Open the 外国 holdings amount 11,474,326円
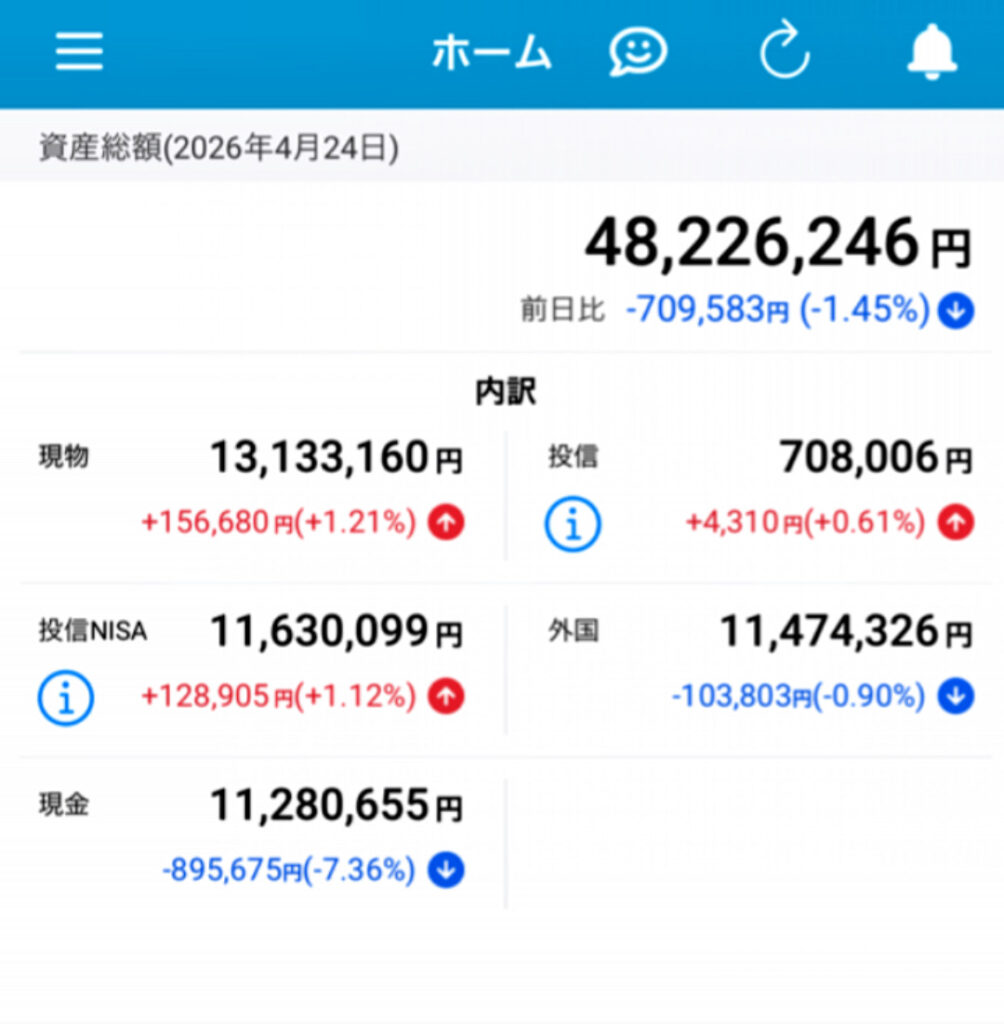1004x1024 pixels. click(845, 632)
